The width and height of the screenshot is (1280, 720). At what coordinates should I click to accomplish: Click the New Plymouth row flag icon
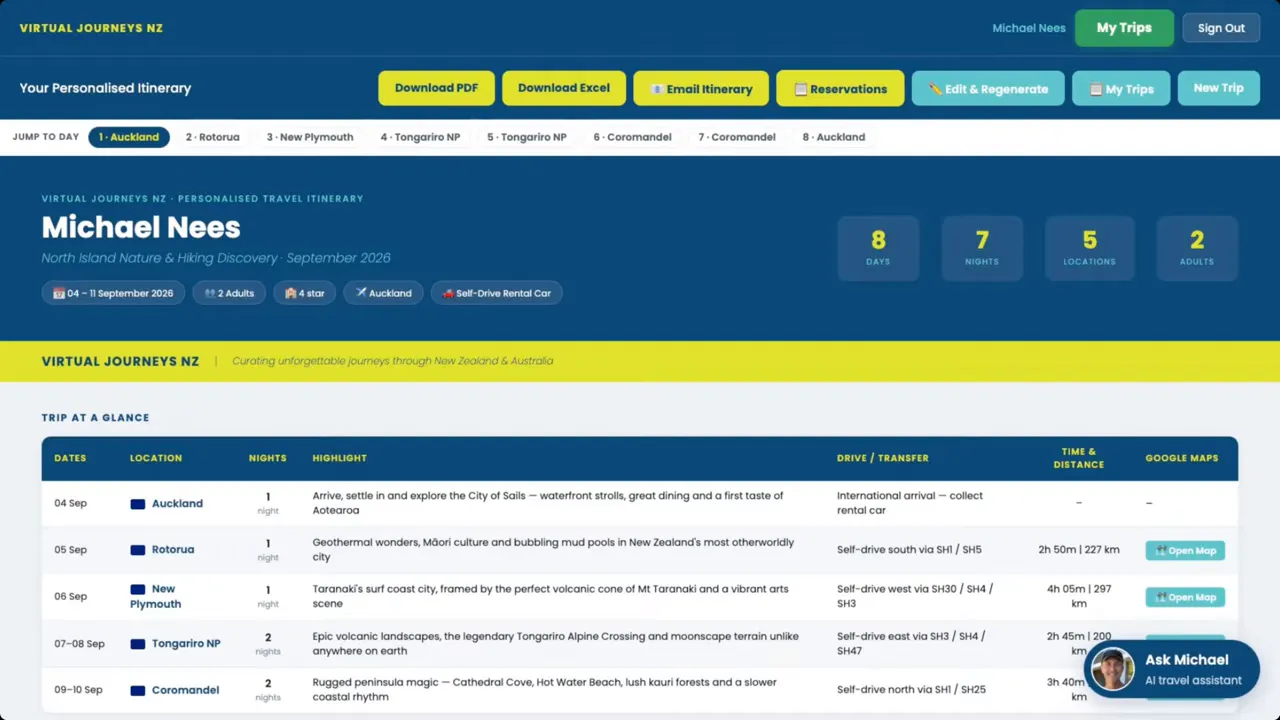coord(138,589)
